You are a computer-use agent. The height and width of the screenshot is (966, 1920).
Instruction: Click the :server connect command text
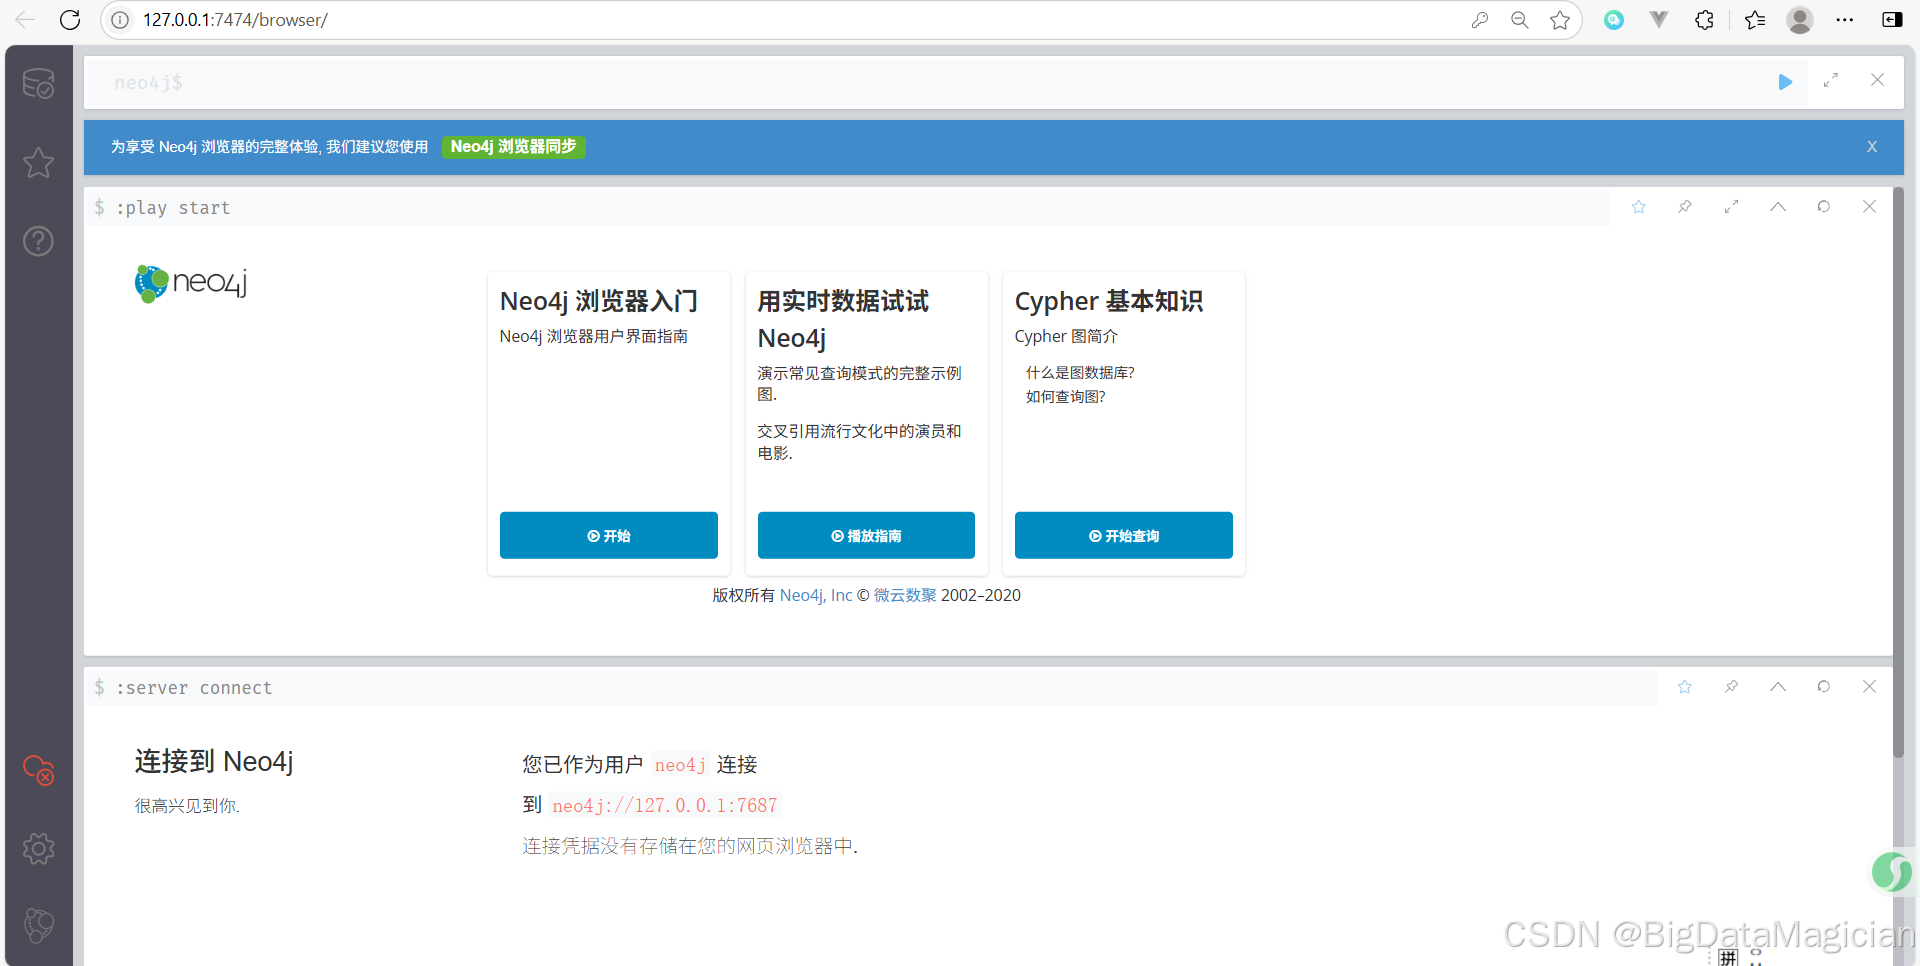(x=194, y=688)
